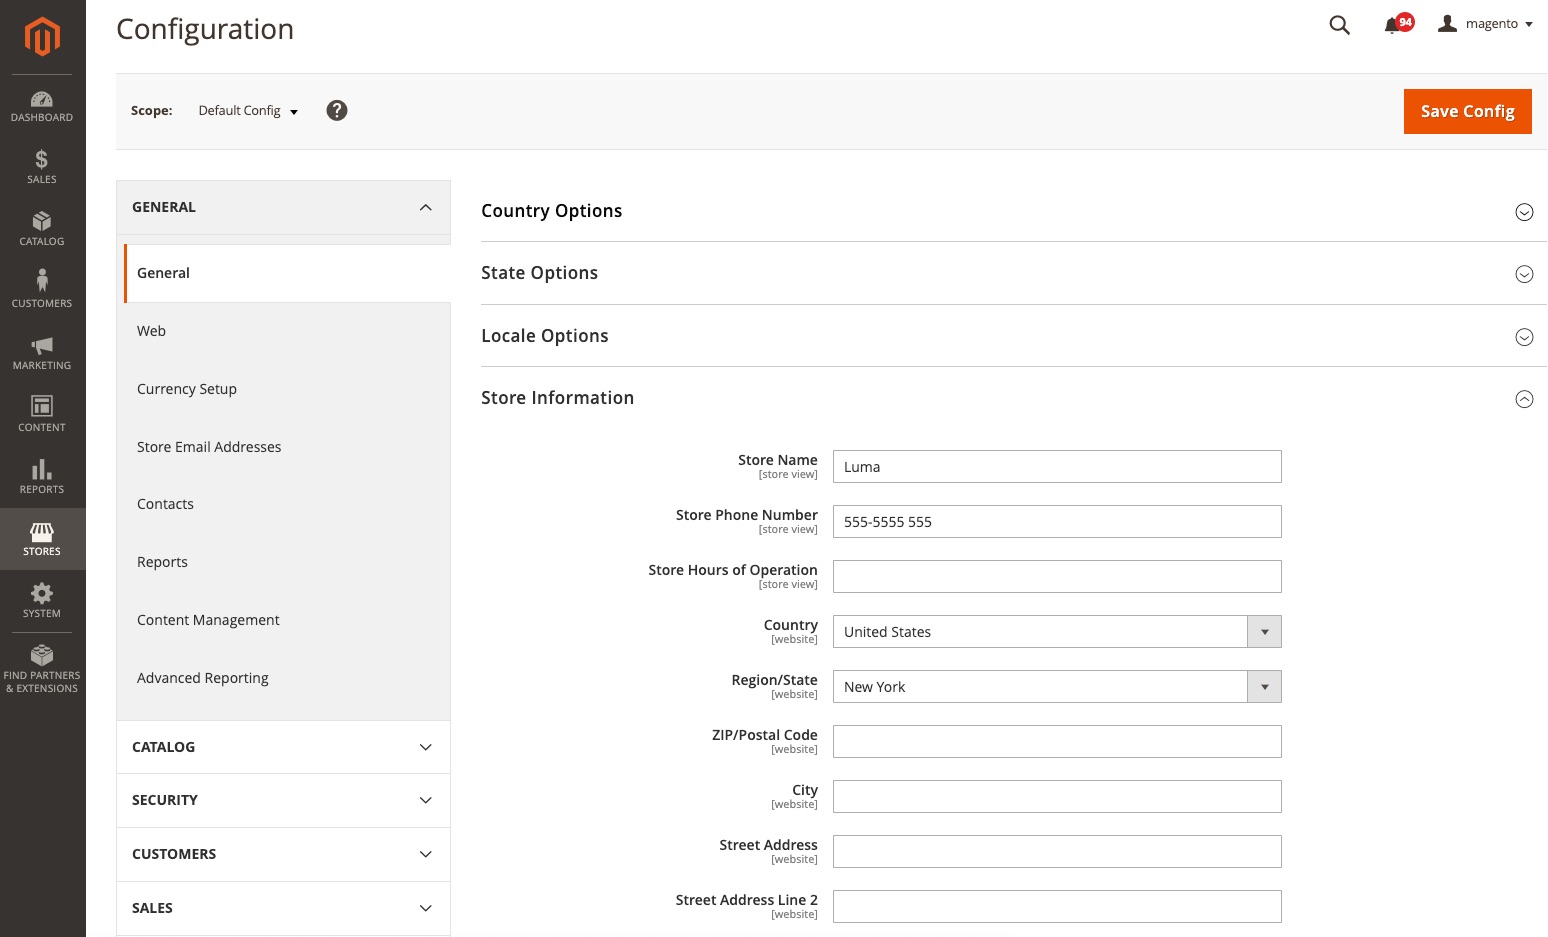Select the Currency Setup tab

(x=187, y=389)
